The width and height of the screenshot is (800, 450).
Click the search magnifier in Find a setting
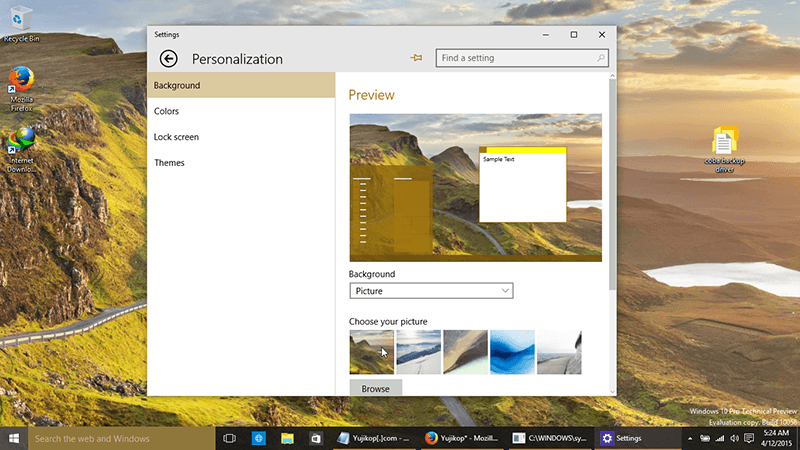coord(601,58)
